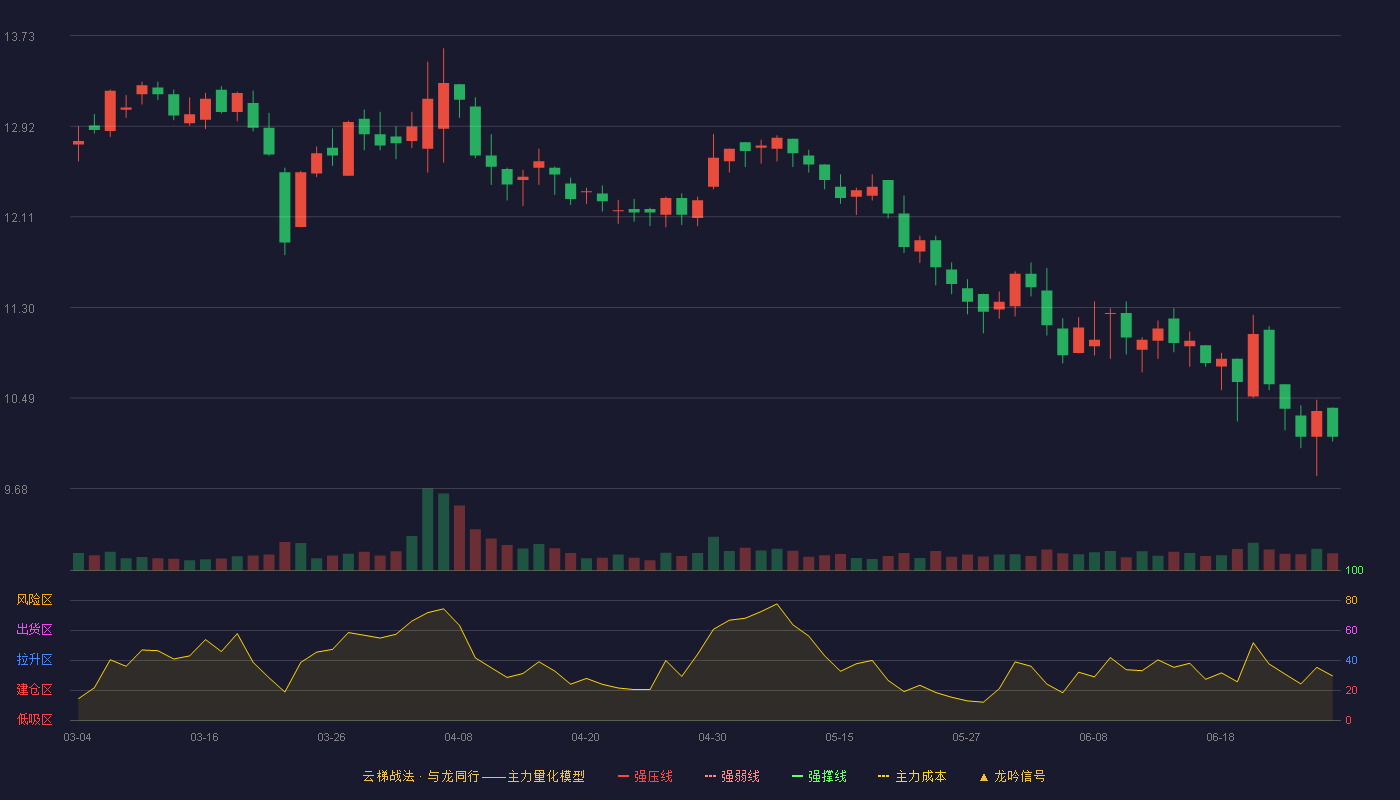This screenshot has height=800, width=1400.
Task: Click the 10.49 price axis label
Action: [19, 399]
